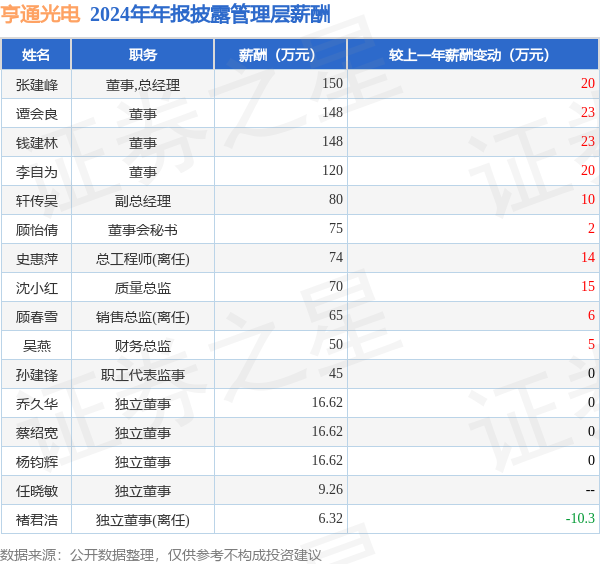Select the name 杨钧辉
The image size is (600, 564).
point(37,462)
